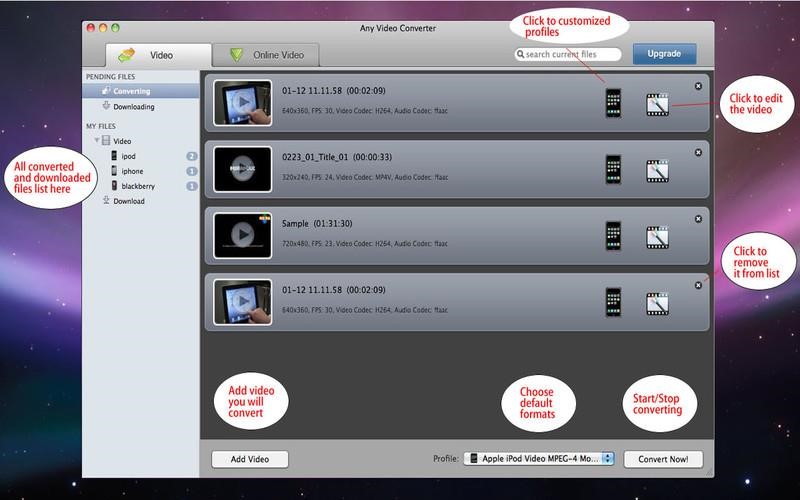800x500 pixels.
Task: Edit the first video with clapperboard icon
Action: click(657, 103)
